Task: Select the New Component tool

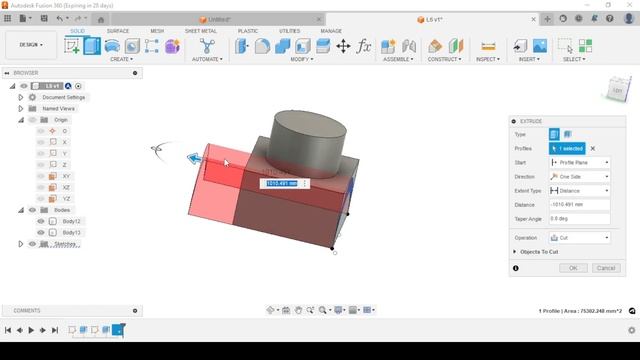Action: [388, 46]
